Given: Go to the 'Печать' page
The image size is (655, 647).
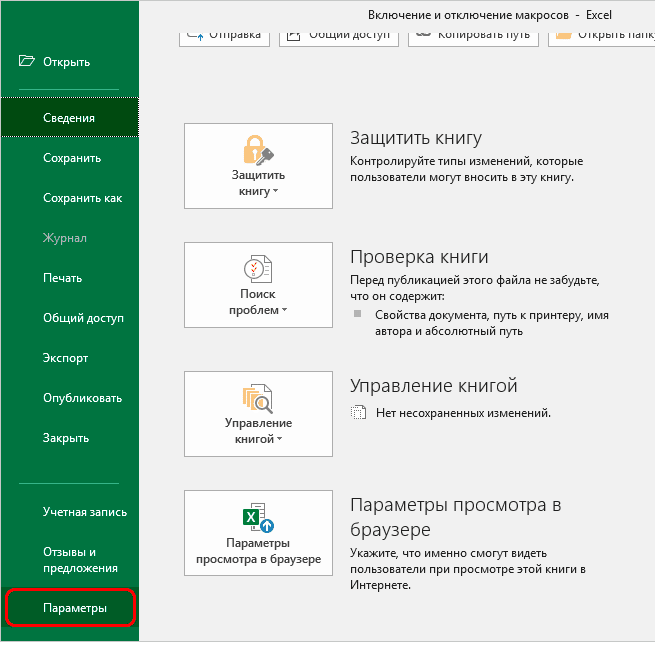Looking at the screenshot, I should pos(69,278).
